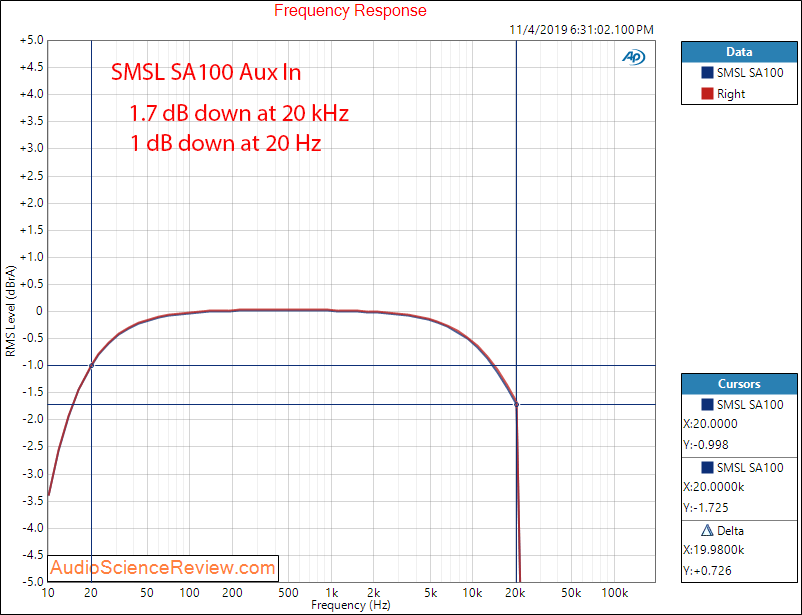Screen dimensions: 802x615
Task: Click the X:20.0000k cursor value
Action: click(x=714, y=487)
